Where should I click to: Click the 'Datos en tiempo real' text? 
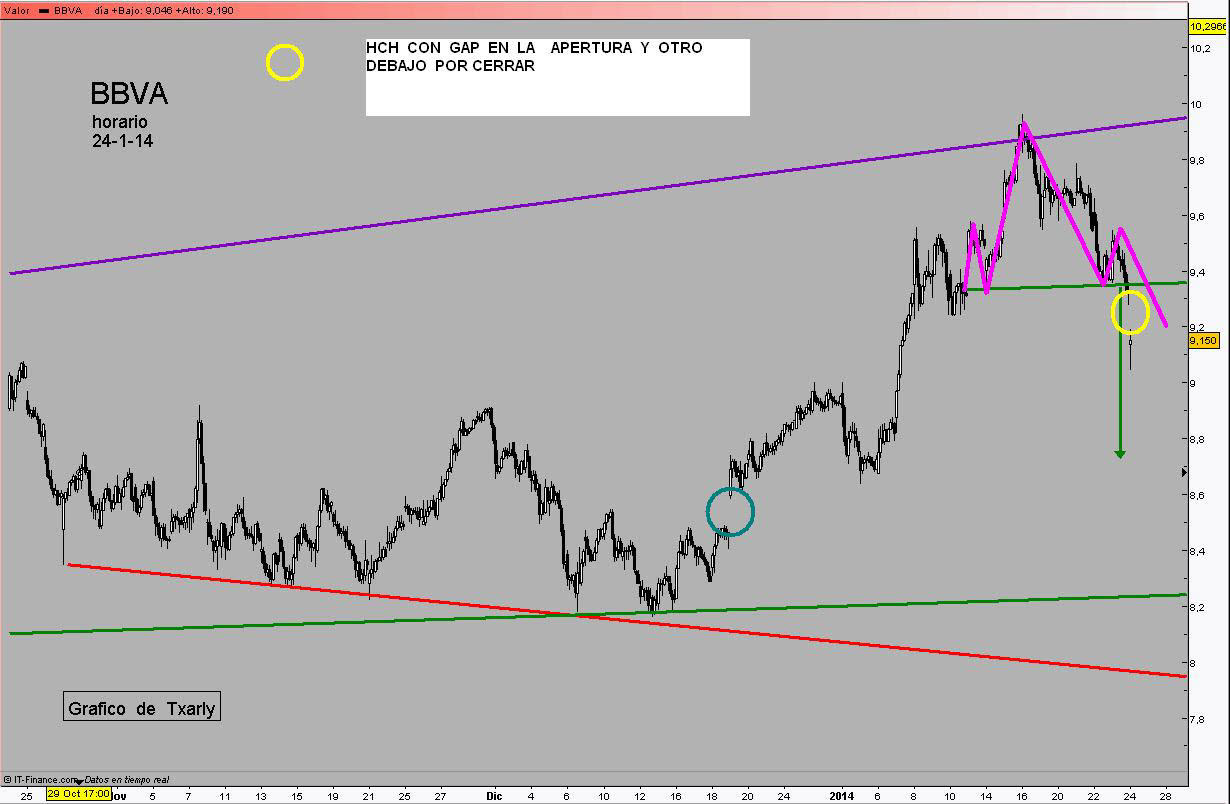127,779
